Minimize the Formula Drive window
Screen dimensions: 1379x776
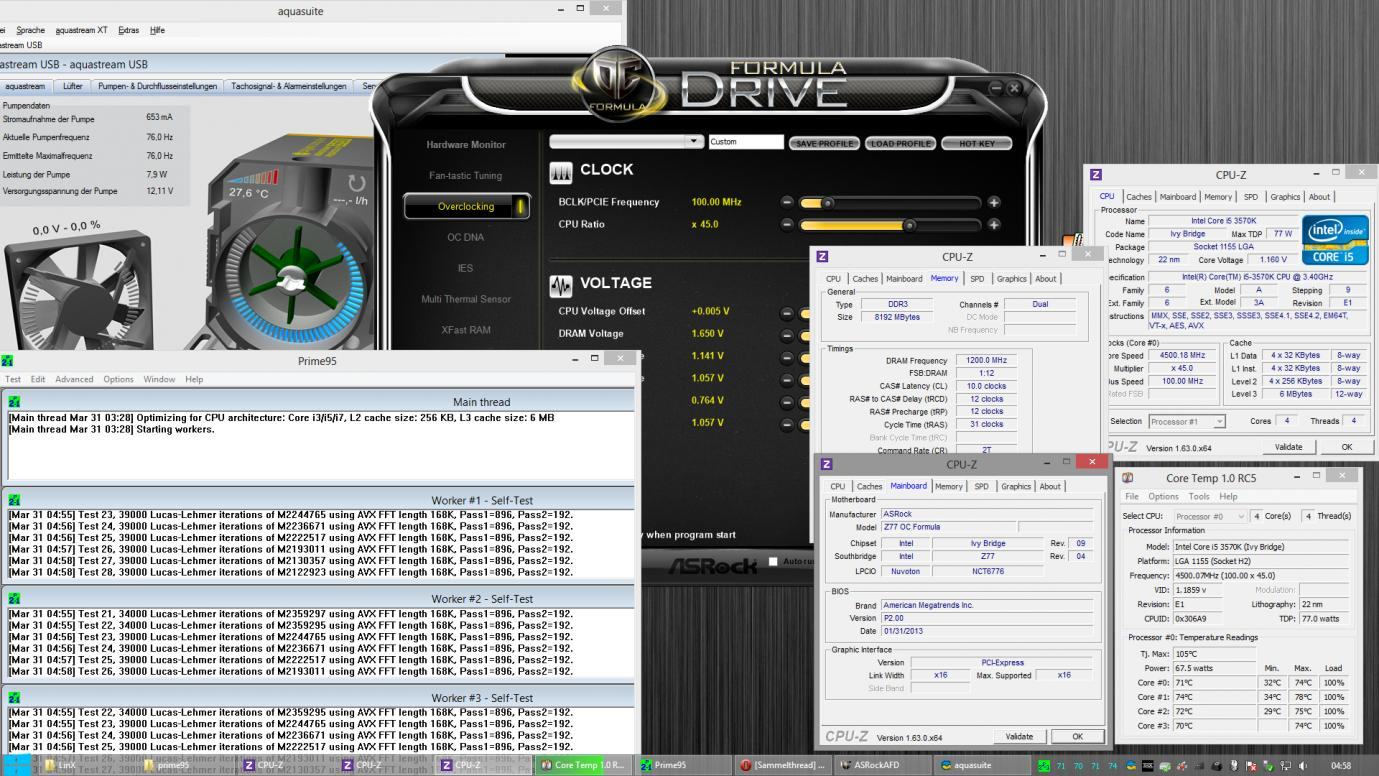tap(997, 88)
